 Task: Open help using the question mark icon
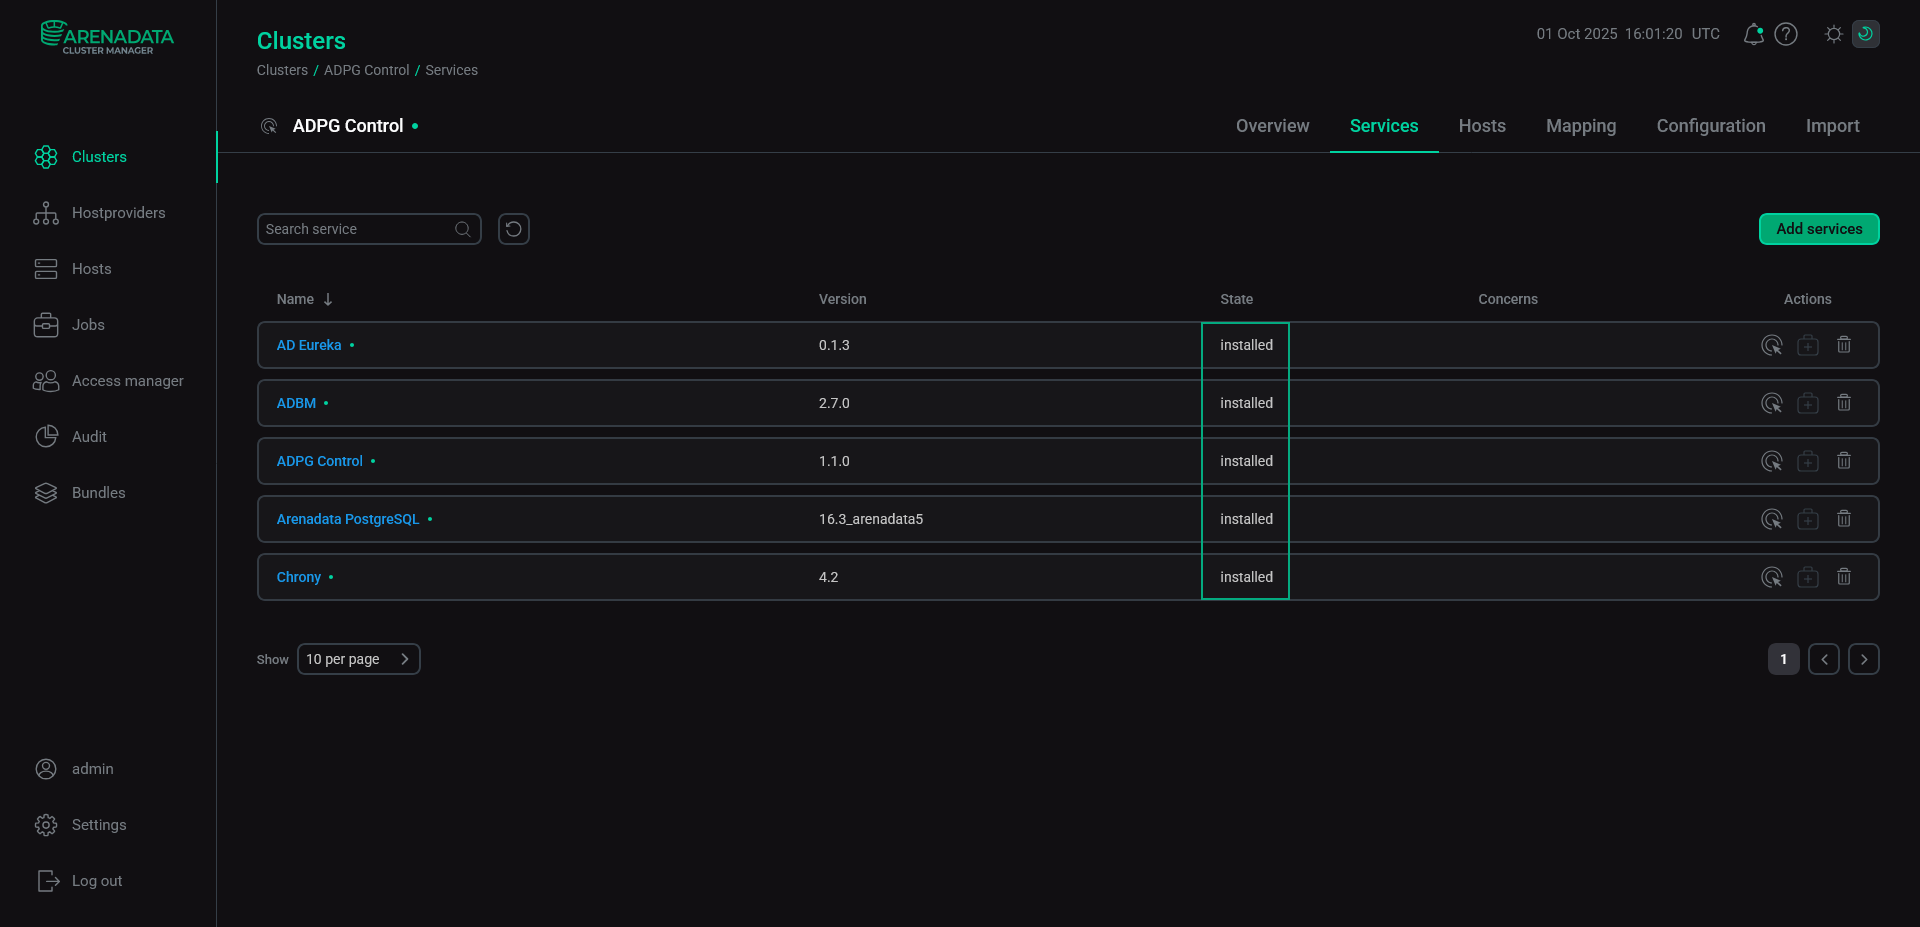(1787, 33)
